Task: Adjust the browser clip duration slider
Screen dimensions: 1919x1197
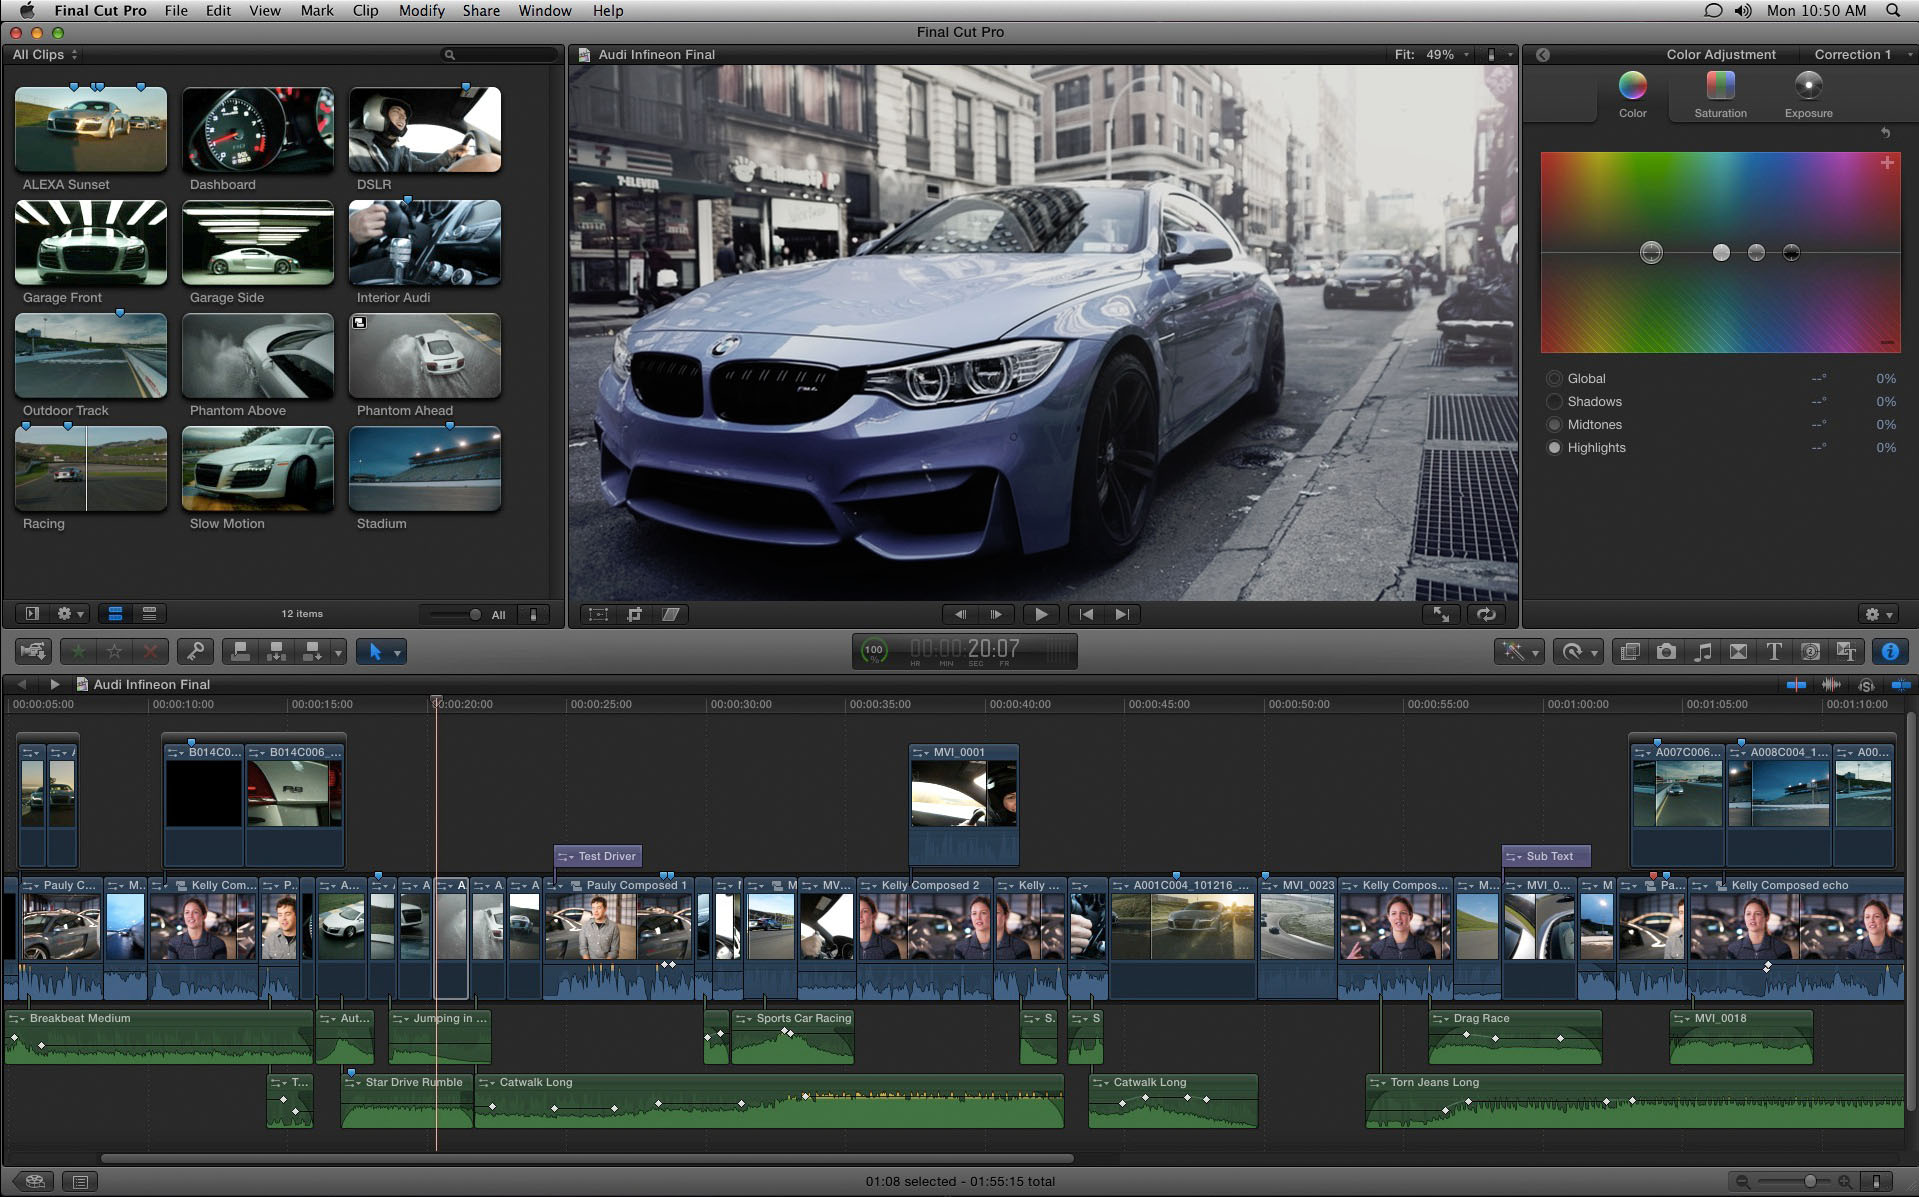Action: 475,615
